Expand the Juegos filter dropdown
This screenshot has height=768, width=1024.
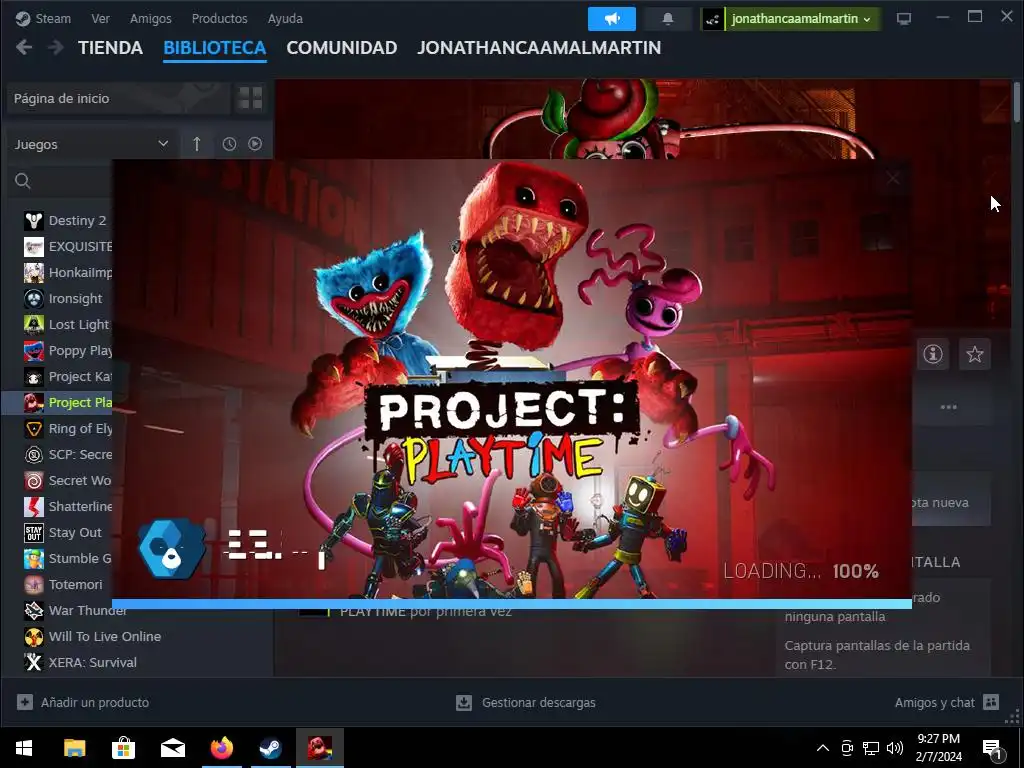click(91, 144)
